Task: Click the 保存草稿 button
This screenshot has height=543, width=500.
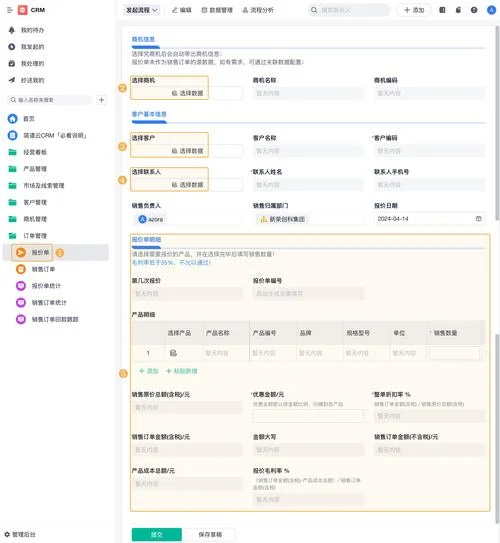Action: point(210,534)
